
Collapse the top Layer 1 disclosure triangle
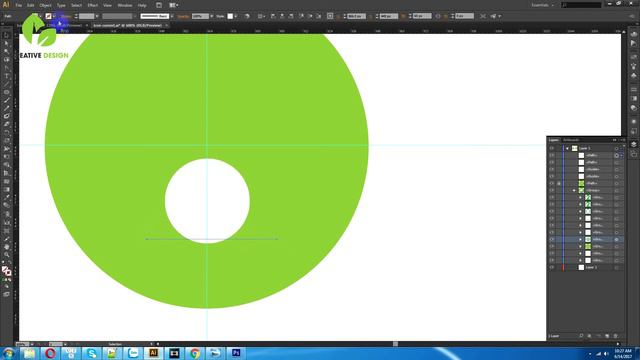click(567, 148)
